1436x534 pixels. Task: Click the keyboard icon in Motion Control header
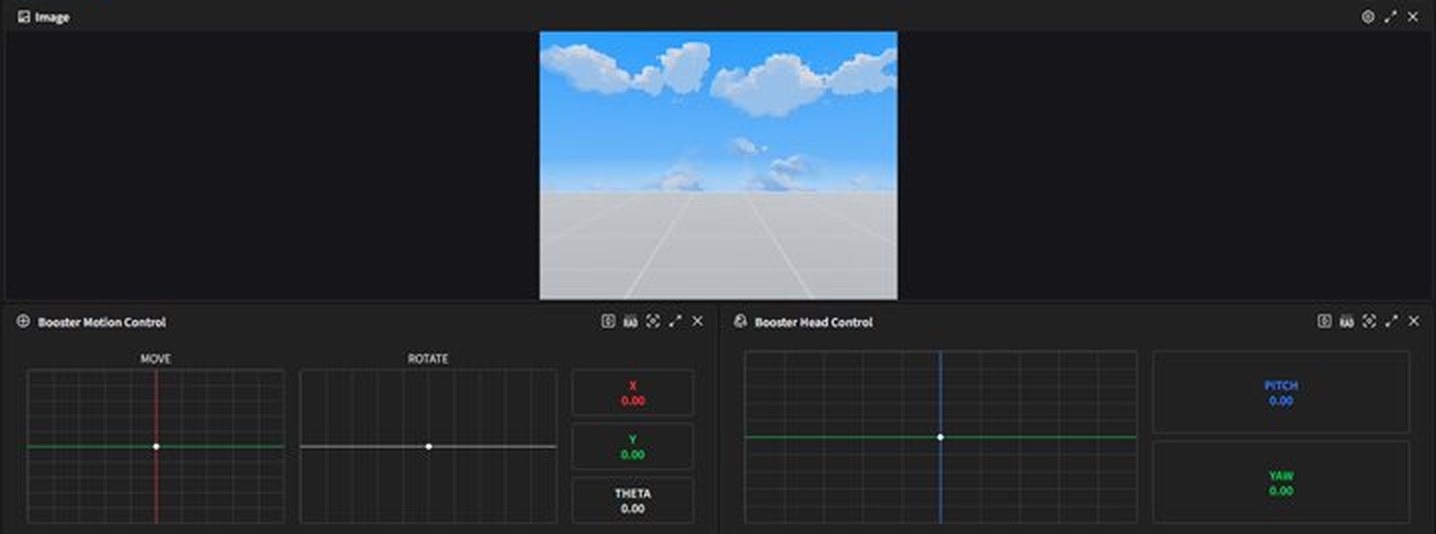pos(630,321)
